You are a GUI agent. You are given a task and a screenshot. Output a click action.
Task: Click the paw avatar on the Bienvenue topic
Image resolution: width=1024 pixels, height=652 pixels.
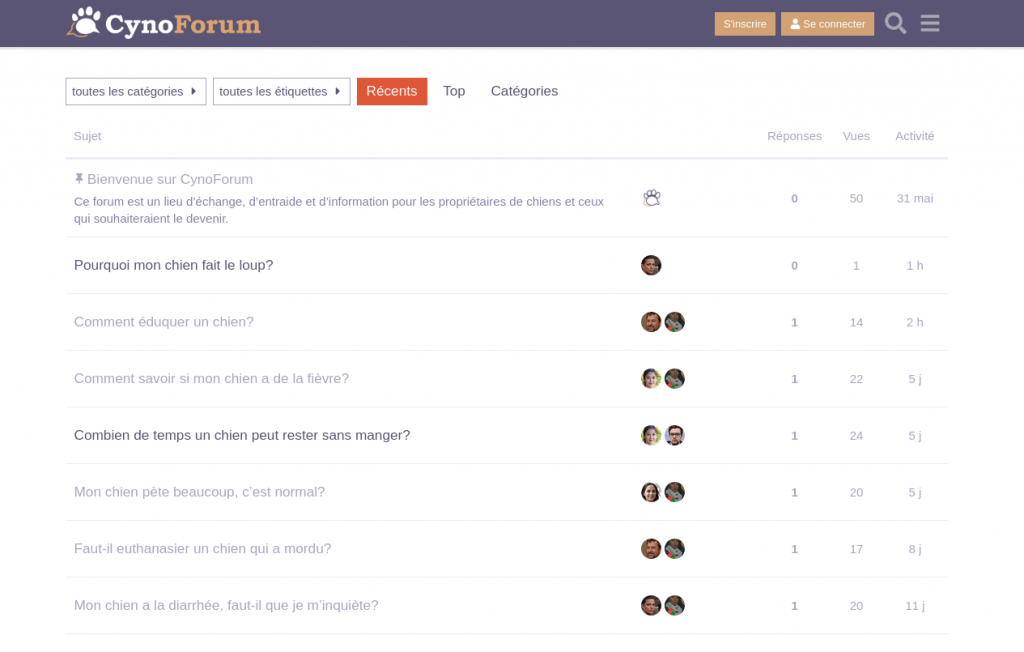pyautogui.click(x=651, y=198)
